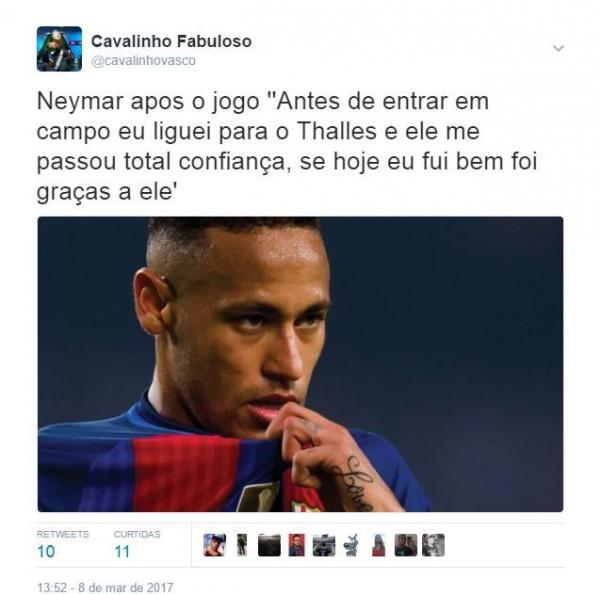Open the dark blank third liker avatar

pos(269,545)
